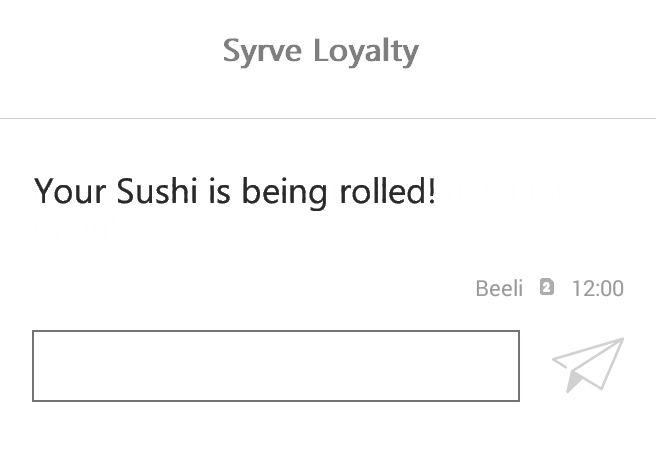Focus the message reply input field
Viewport: 656px width, 449px height.
coord(275,365)
